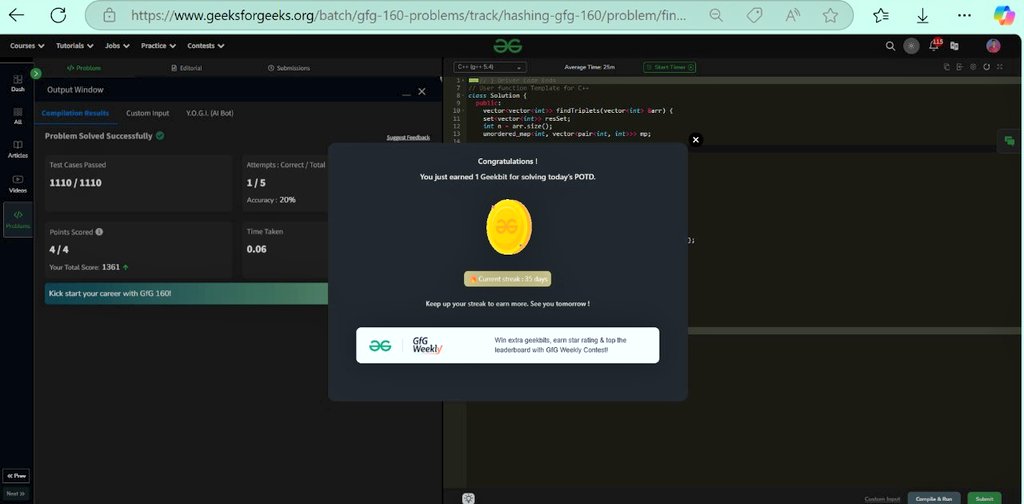Expand the code editor to fullscreen

(999, 67)
